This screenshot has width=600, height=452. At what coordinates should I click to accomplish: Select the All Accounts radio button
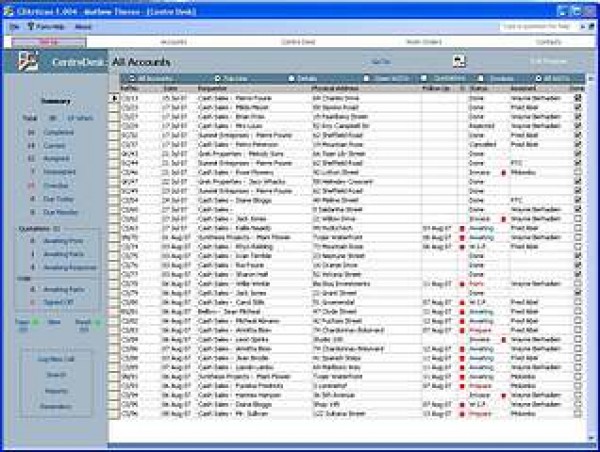click(x=132, y=78)
